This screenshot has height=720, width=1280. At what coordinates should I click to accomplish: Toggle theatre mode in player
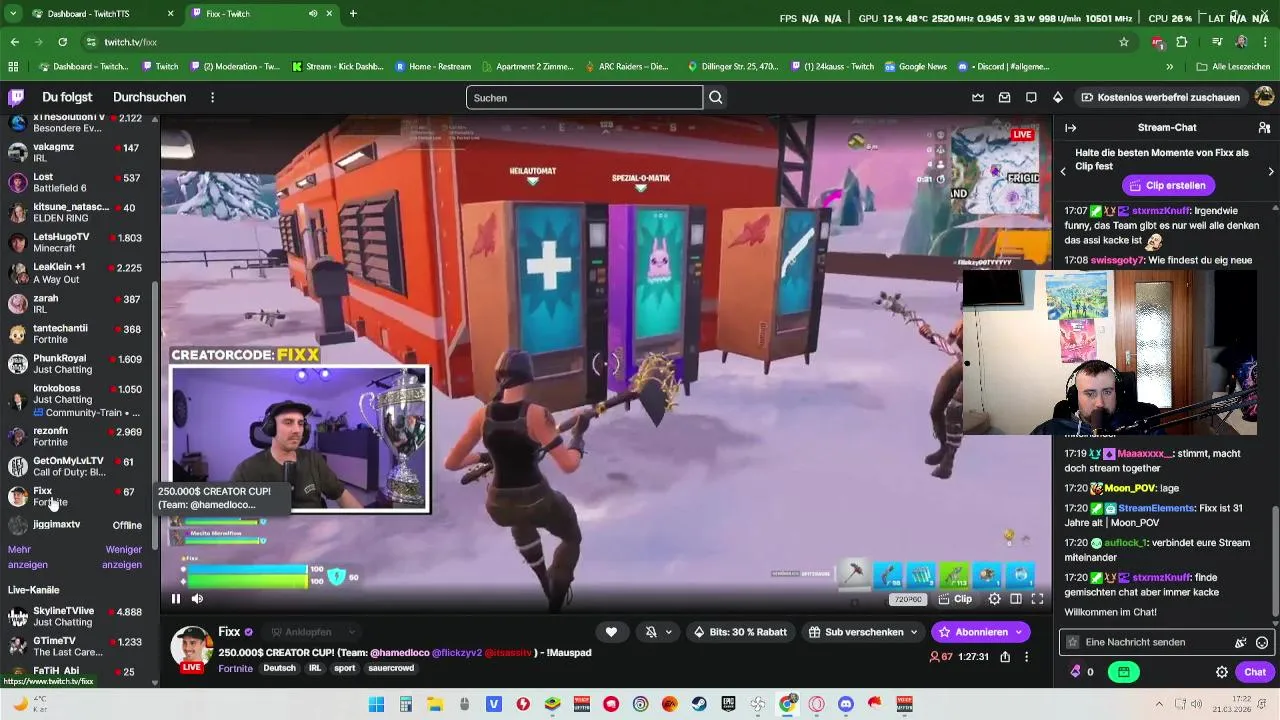(x=1016, y=599)
